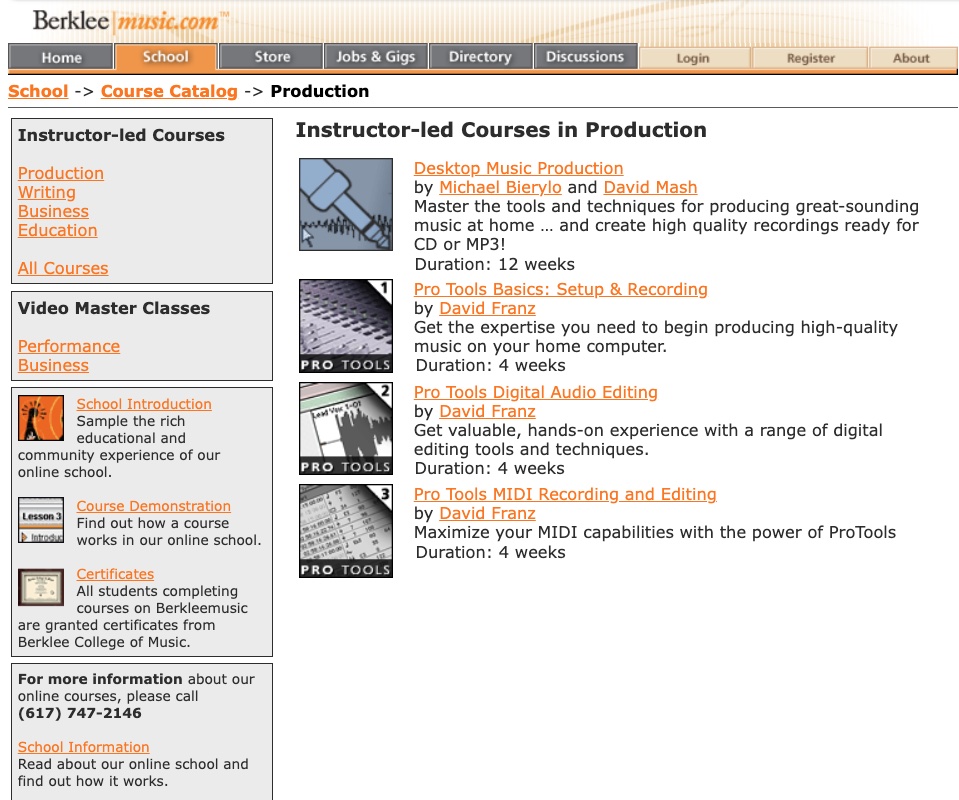
Task: Click the 'Instructor-led Courses in Production' heading
Action: click(501, 130)
